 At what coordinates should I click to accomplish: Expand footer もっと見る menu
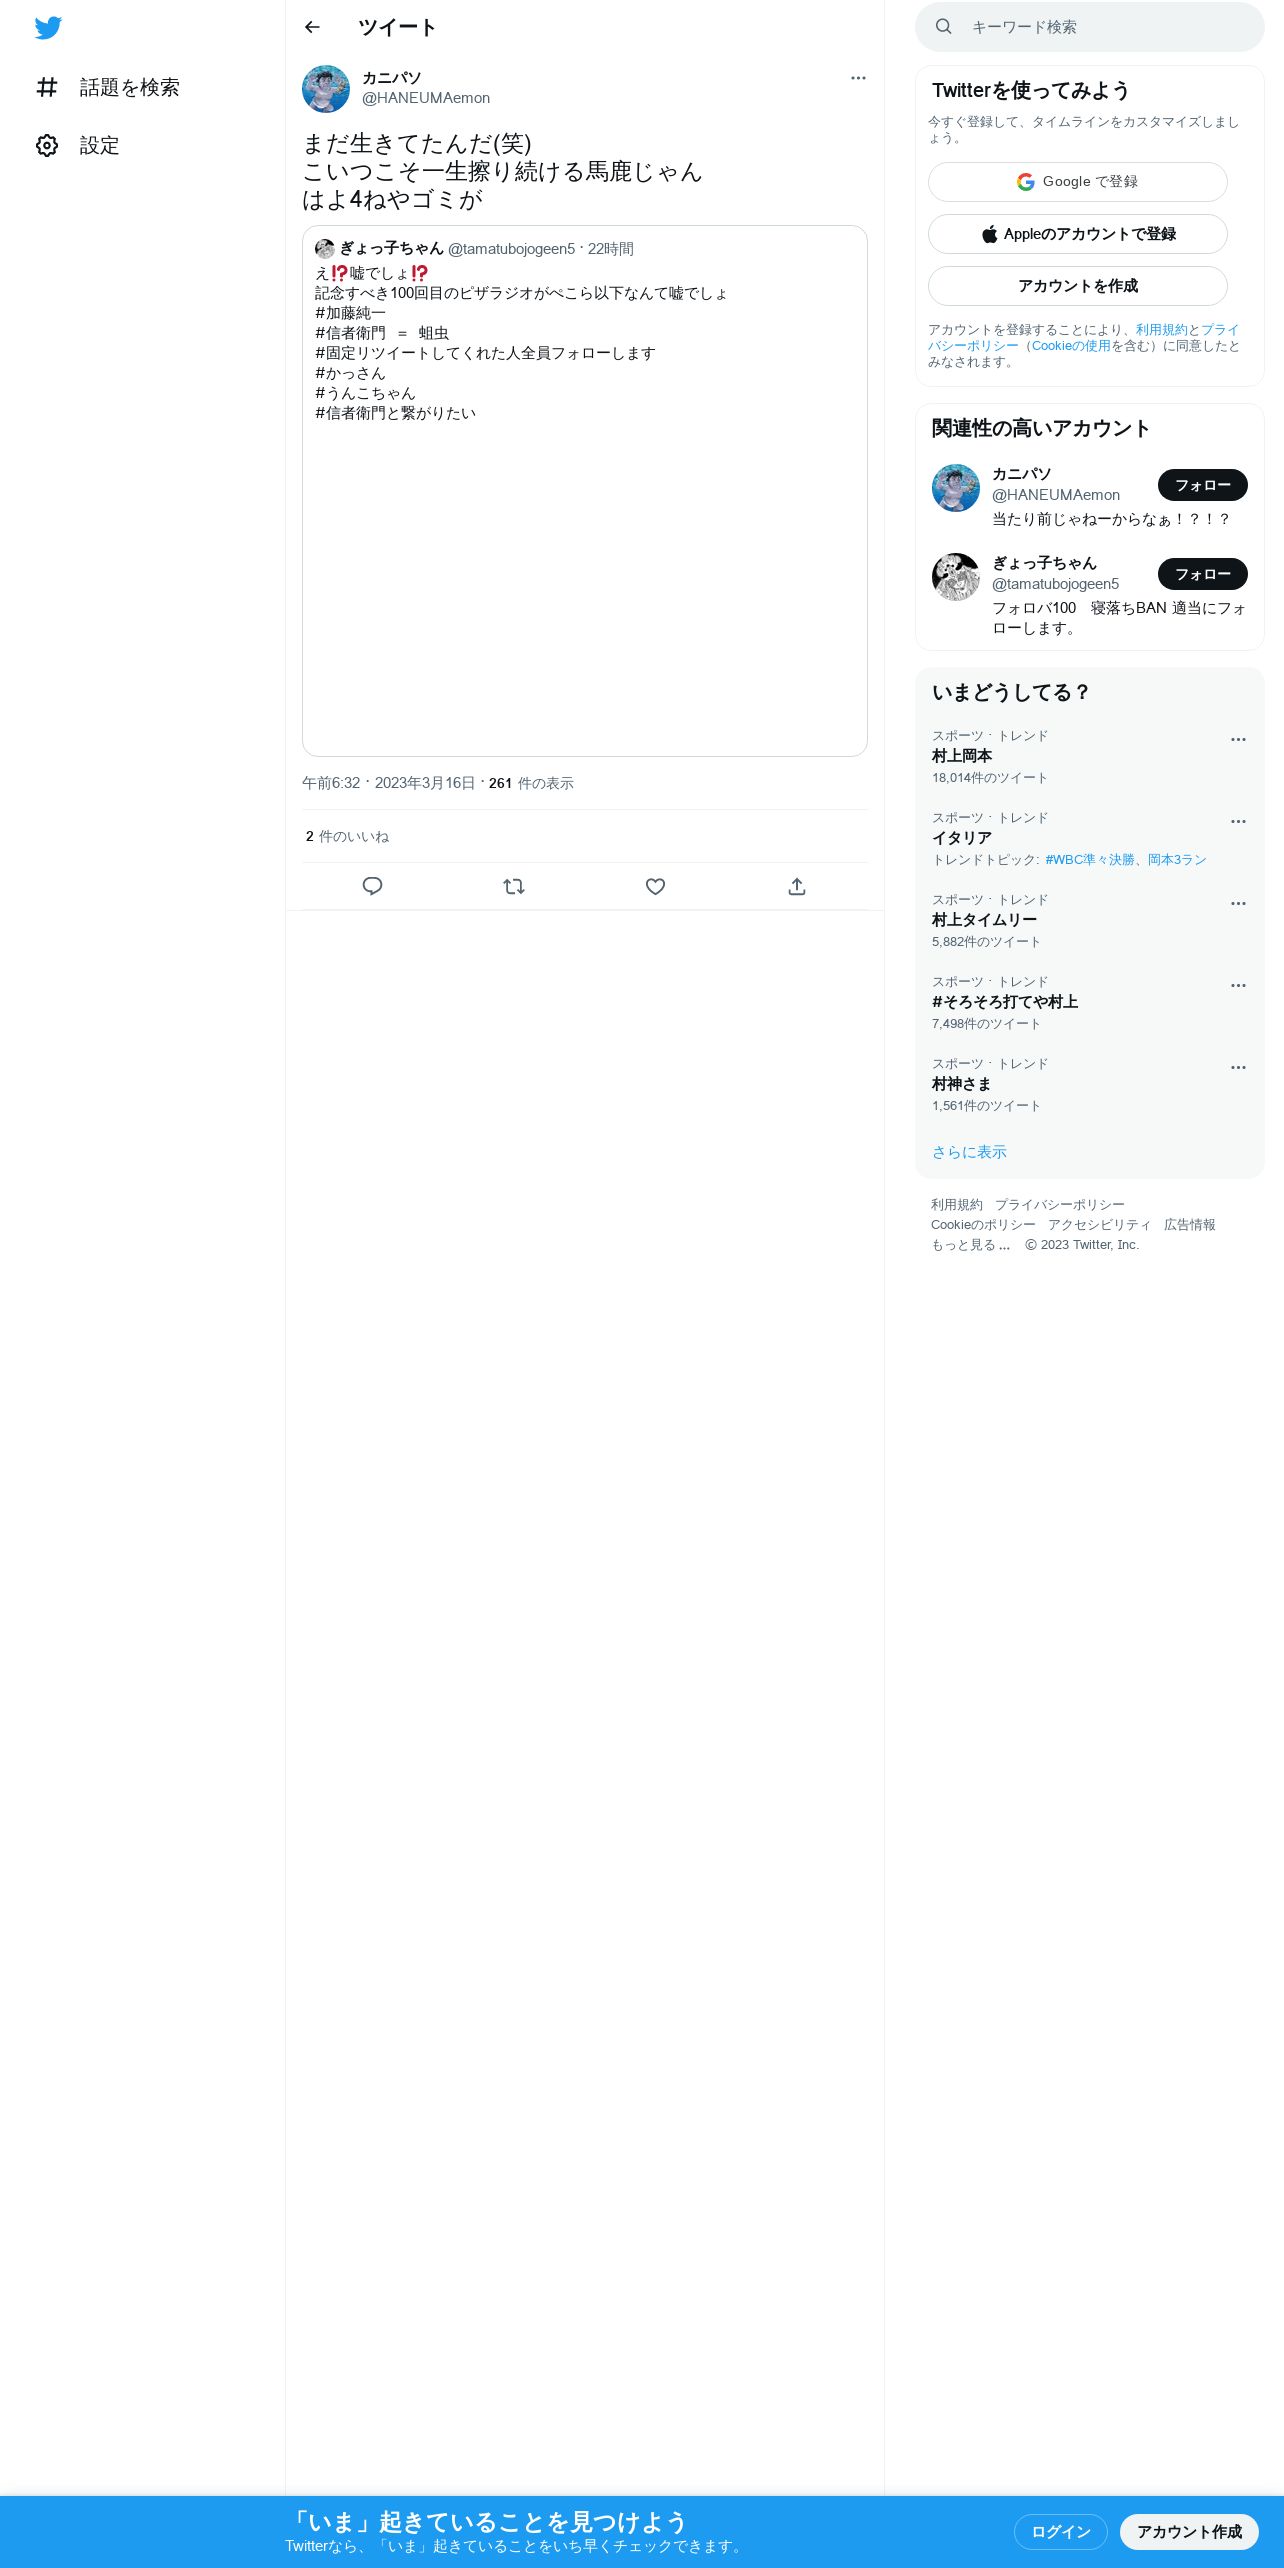tap(971, 1245)
